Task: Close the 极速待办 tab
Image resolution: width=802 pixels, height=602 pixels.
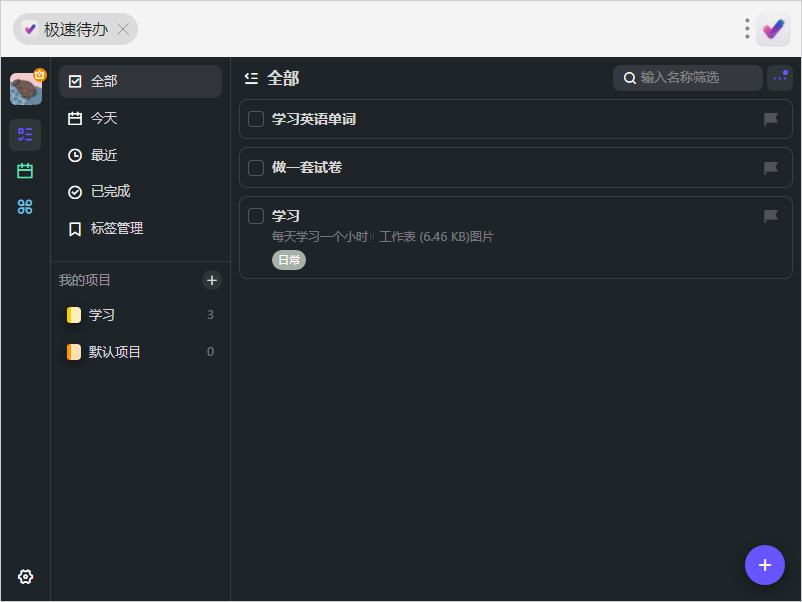Action: click(123, 29)
